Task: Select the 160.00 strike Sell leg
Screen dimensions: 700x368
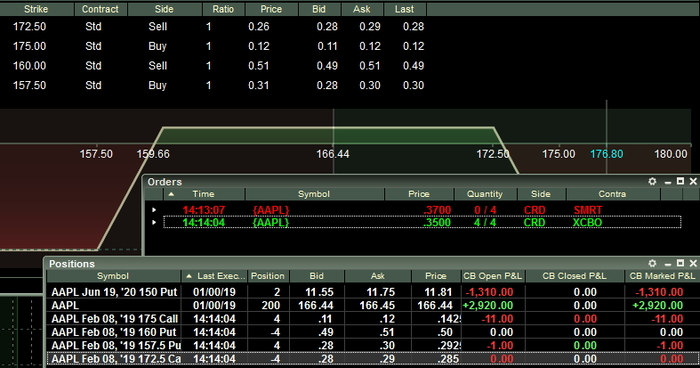Action: [x=213, y=66]
